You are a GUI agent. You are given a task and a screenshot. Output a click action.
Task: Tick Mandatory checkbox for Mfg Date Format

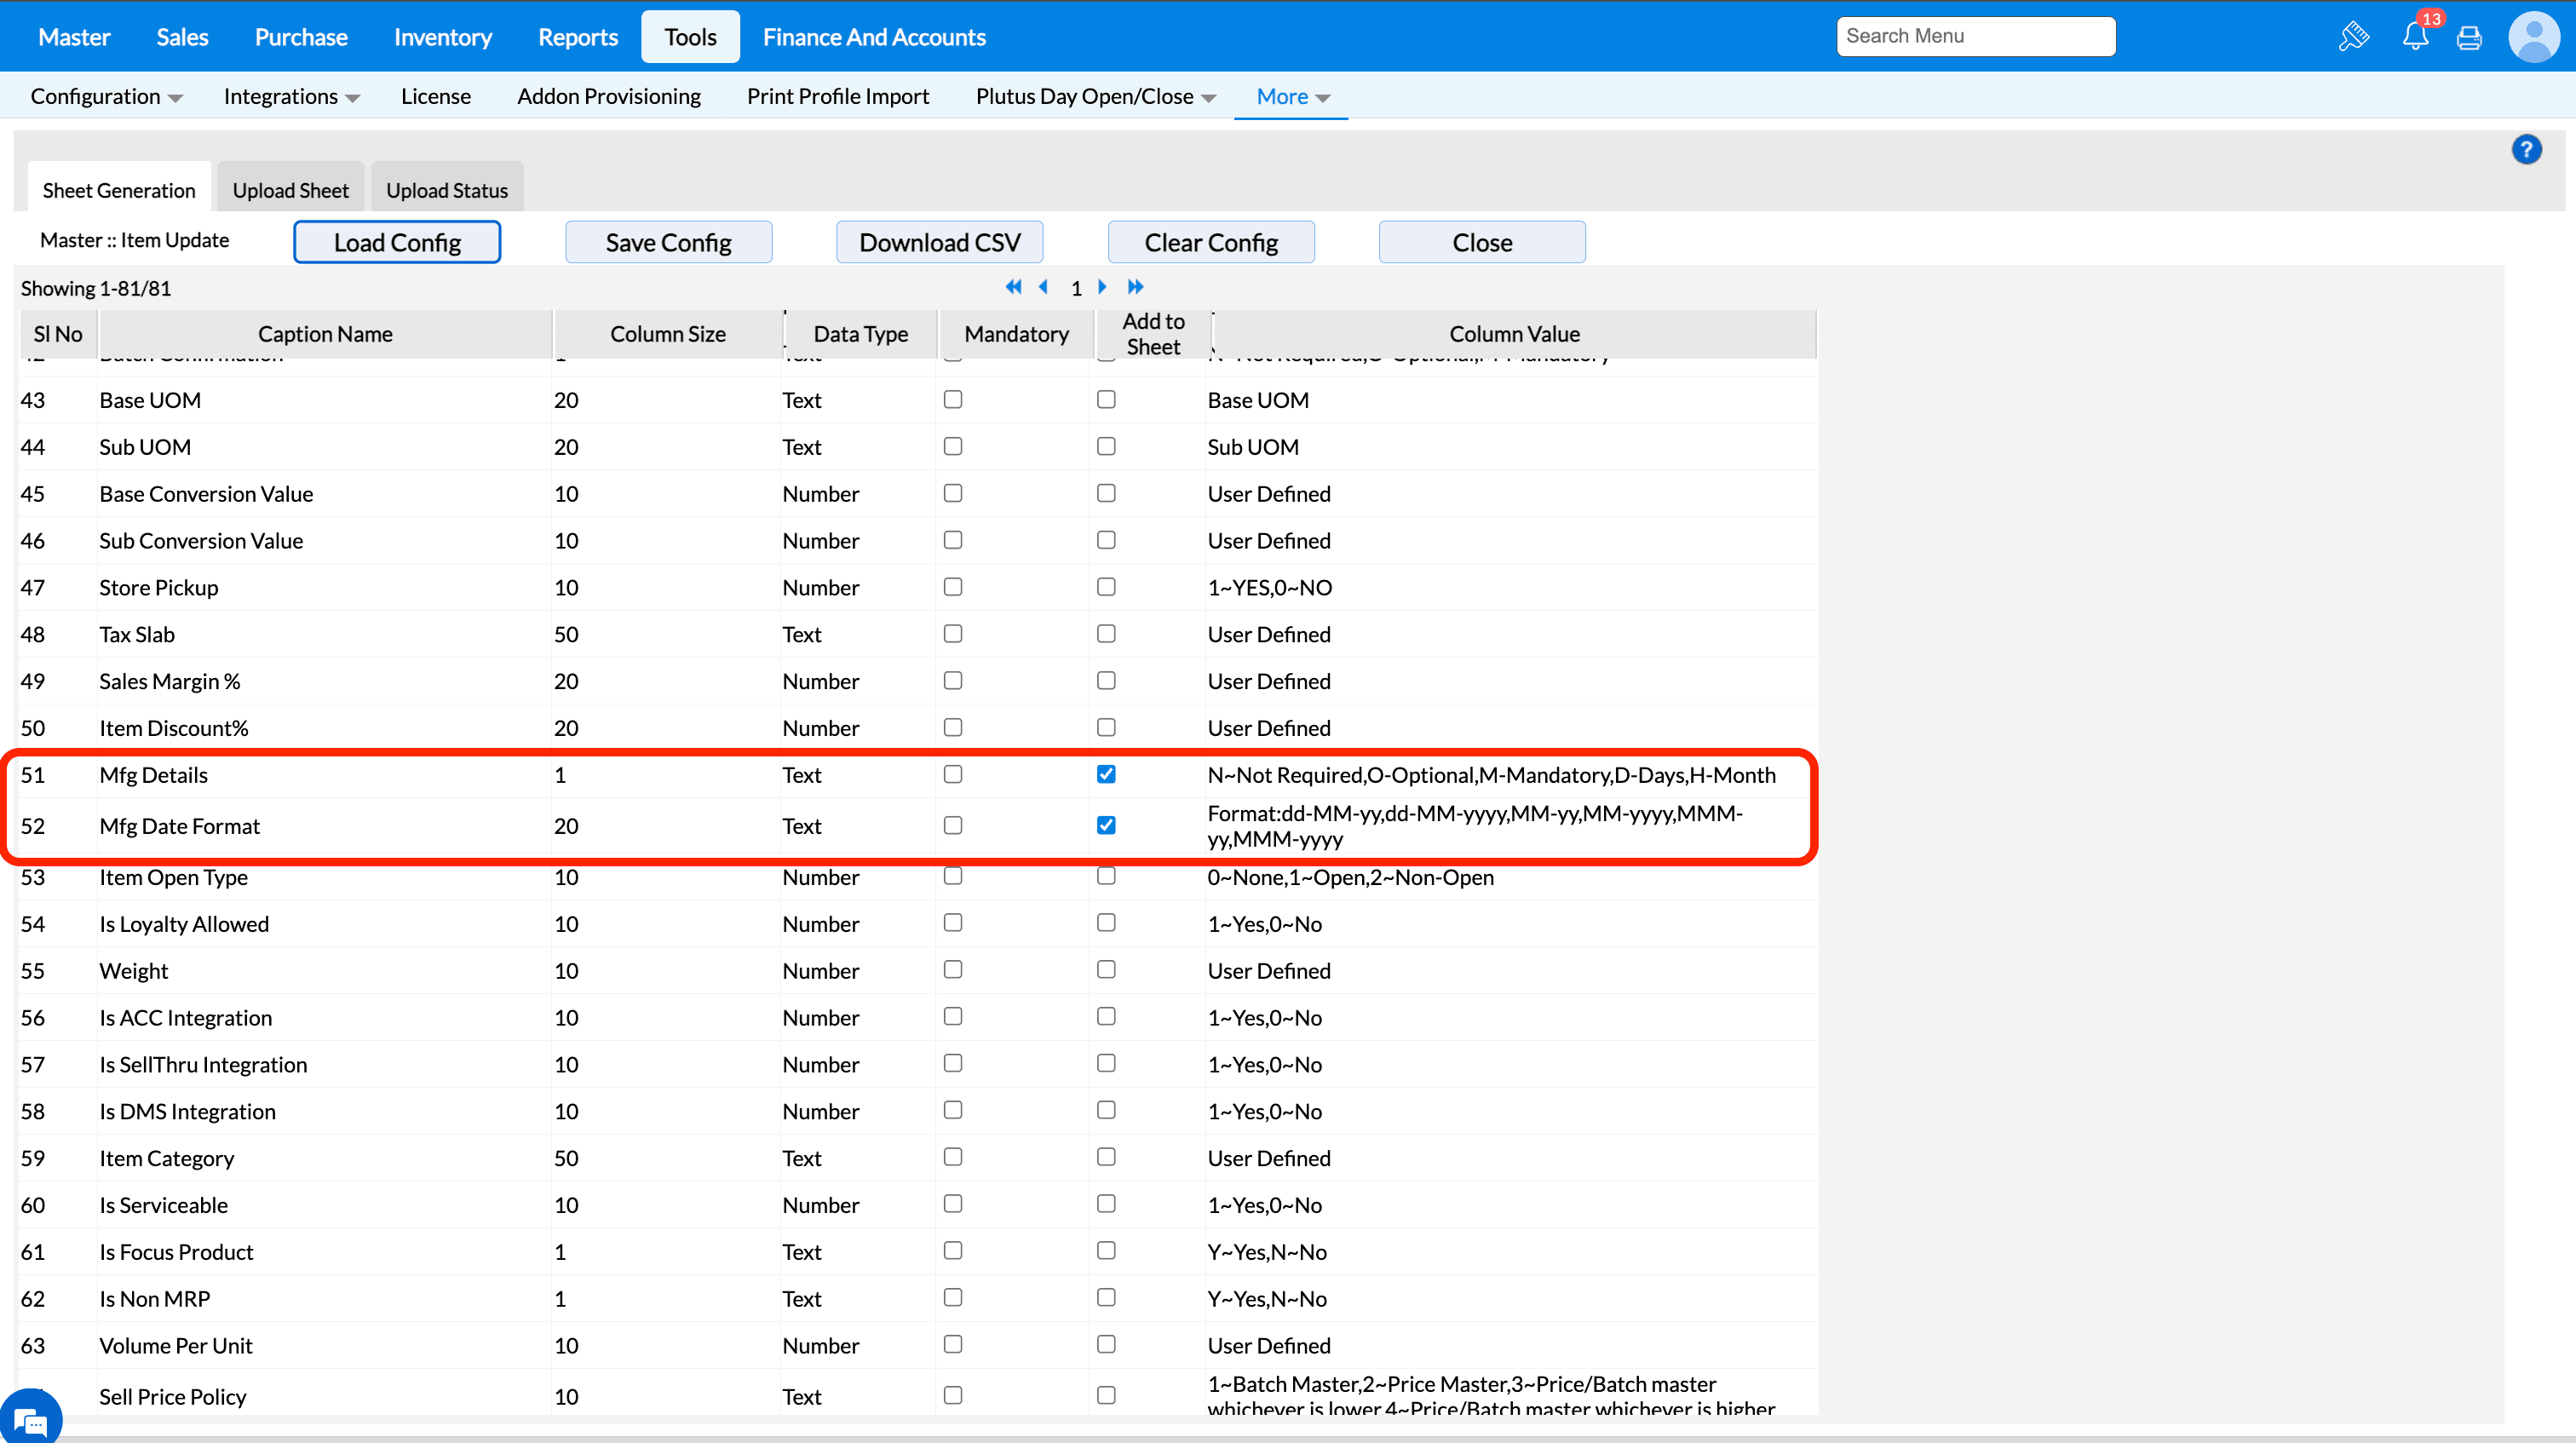point(953,826)
